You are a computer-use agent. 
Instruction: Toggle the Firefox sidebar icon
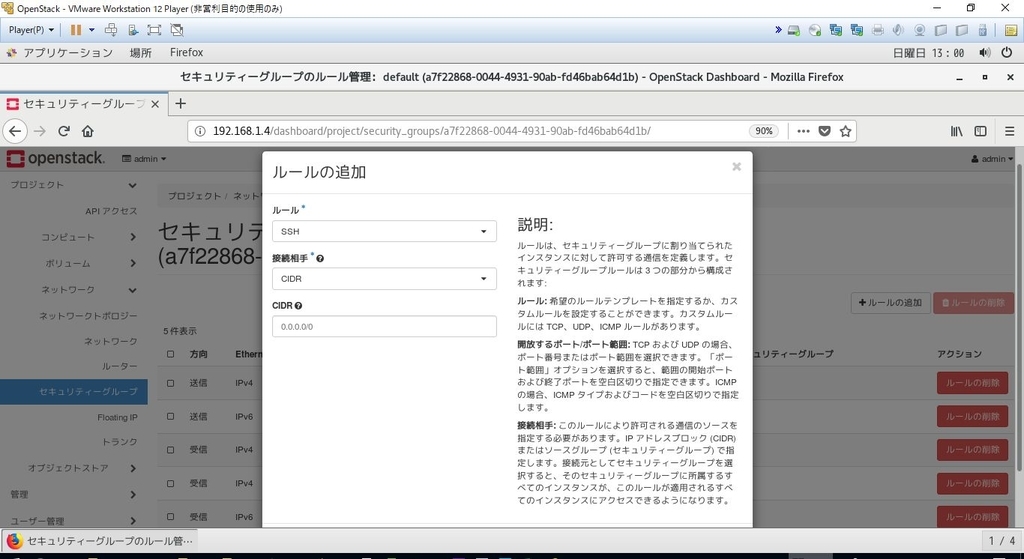pos(980,131)
